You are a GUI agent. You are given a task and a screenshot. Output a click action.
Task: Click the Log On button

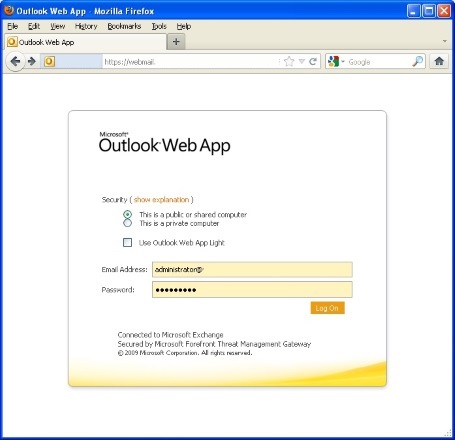point(327,308)
